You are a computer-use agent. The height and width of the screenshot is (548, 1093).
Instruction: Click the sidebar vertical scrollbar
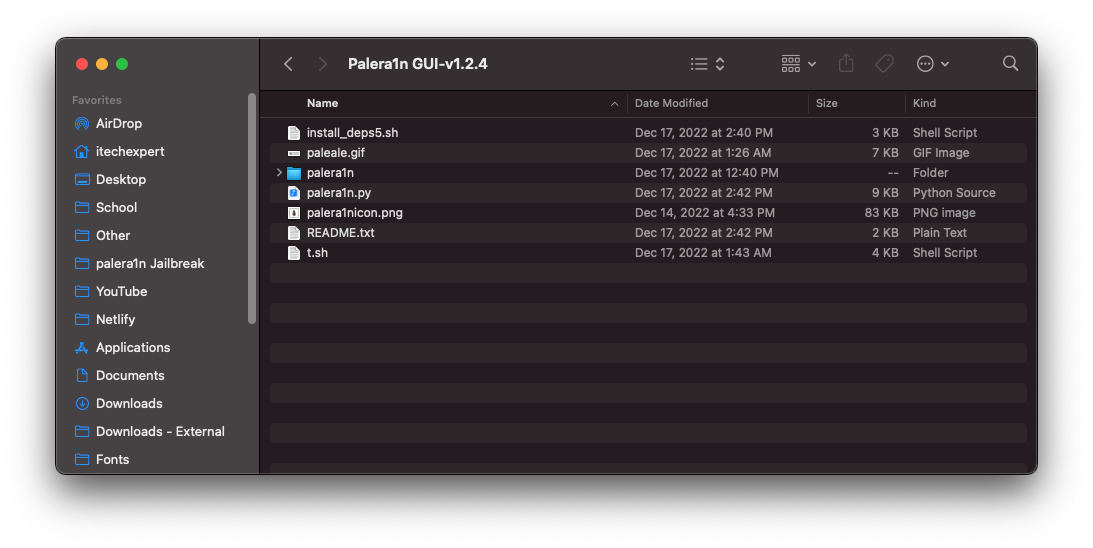pyautogui.click(x=252, y=208)
